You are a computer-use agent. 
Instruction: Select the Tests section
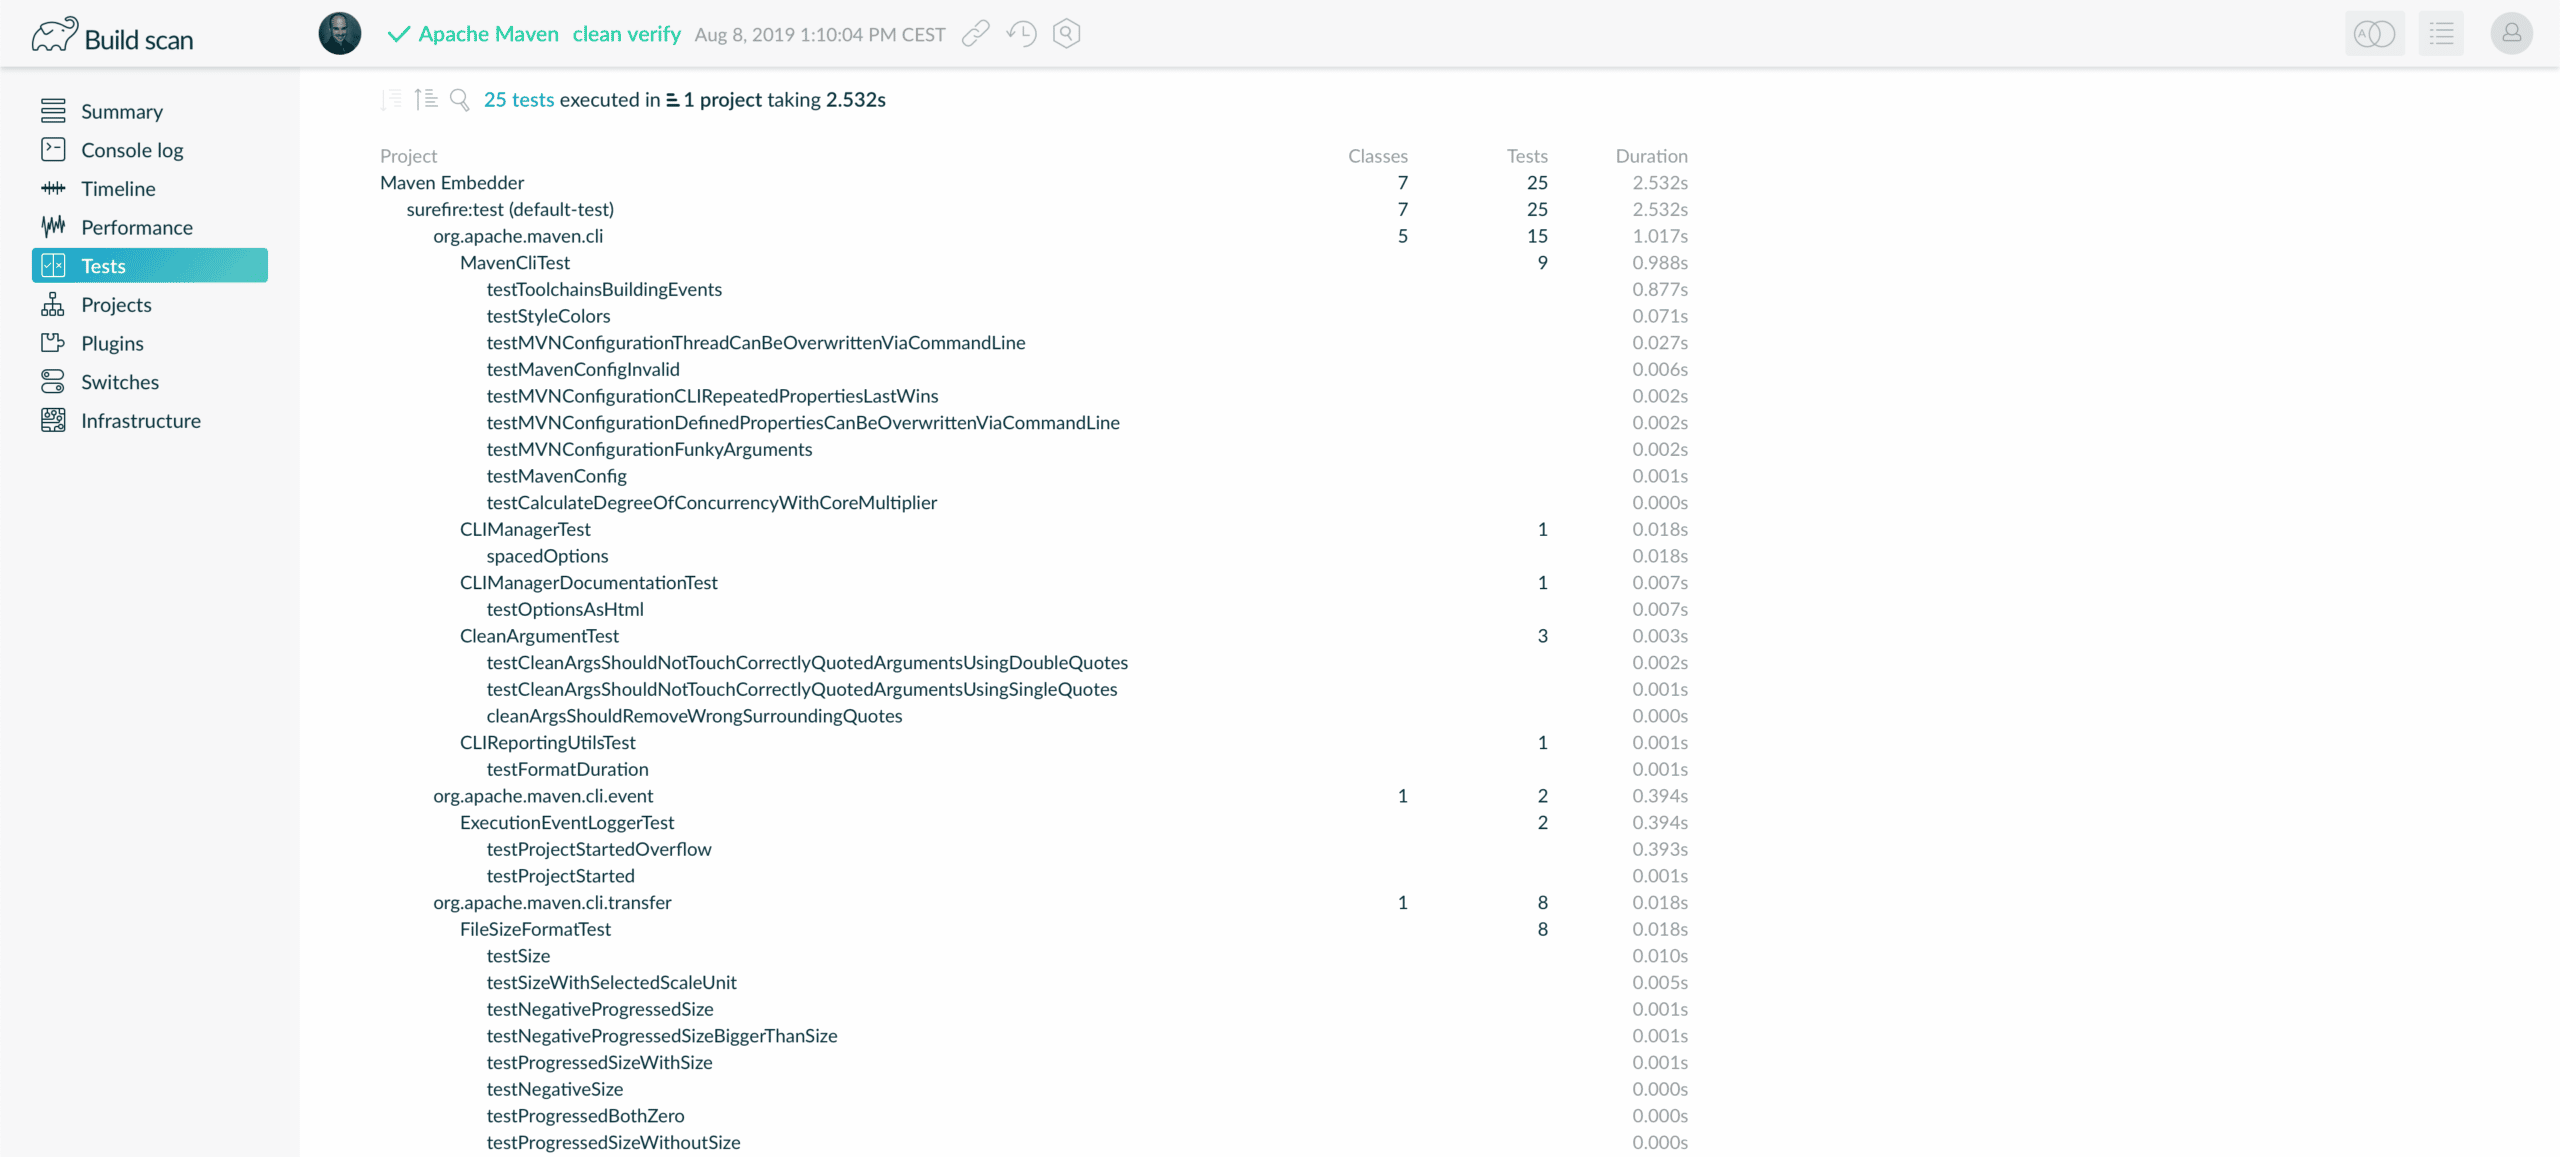pos(150,266)
